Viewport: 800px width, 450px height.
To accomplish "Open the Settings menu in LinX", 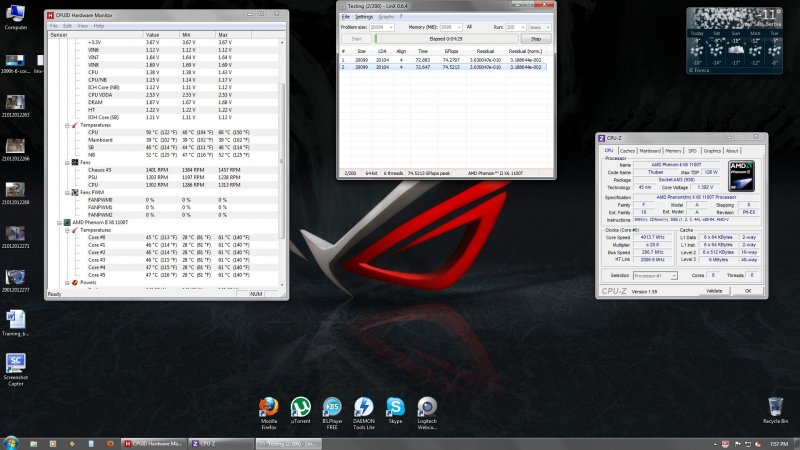I will [x=364, y=17].
